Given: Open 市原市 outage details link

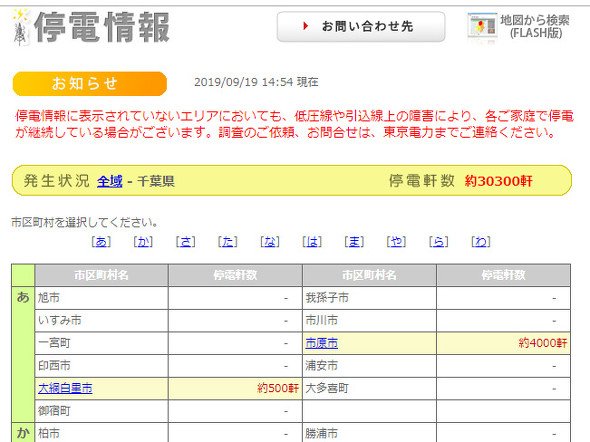Looking at the screenshot, I should click(x=321, y=343).
